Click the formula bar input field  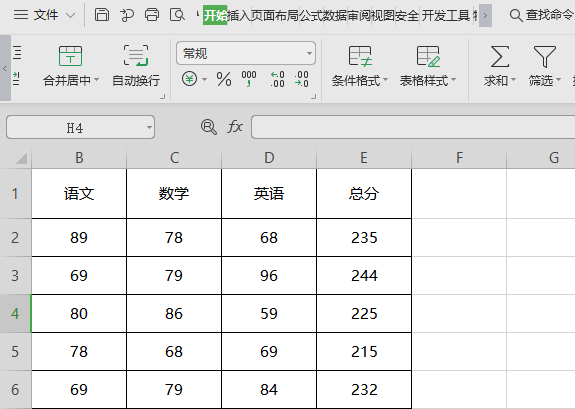tap(413, 127)
